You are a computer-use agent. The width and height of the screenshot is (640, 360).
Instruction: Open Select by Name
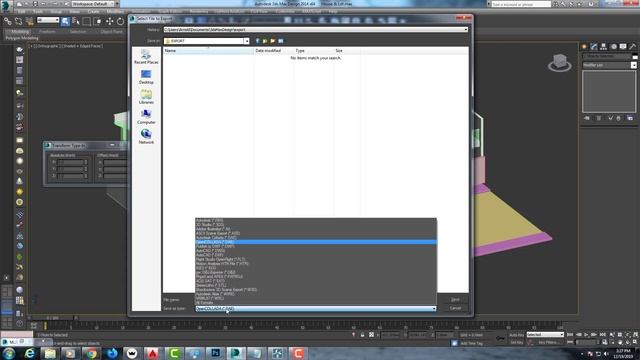[x=76, y=21]
